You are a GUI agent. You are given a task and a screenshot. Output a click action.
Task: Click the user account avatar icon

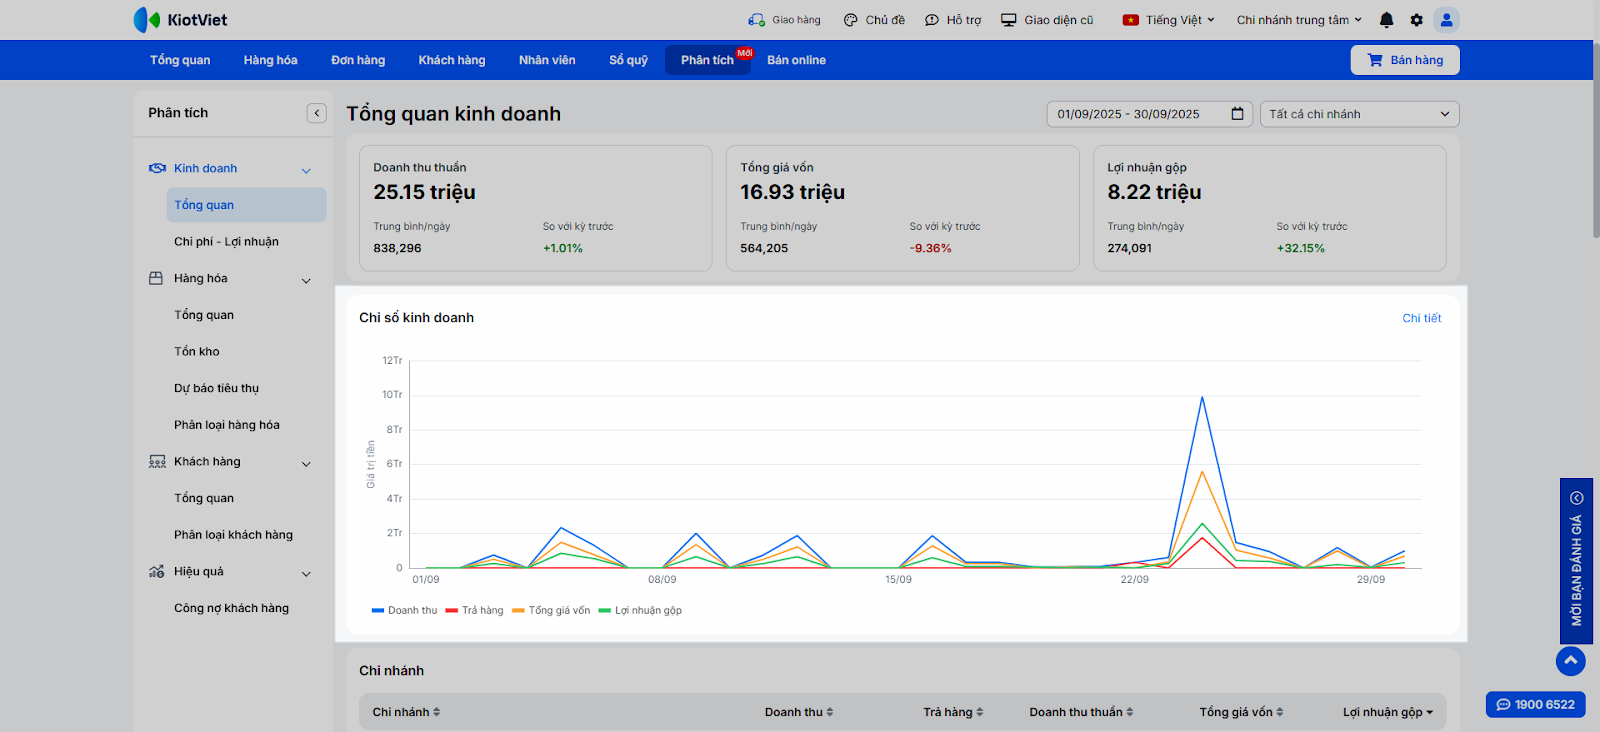(x=1446, y=20)
